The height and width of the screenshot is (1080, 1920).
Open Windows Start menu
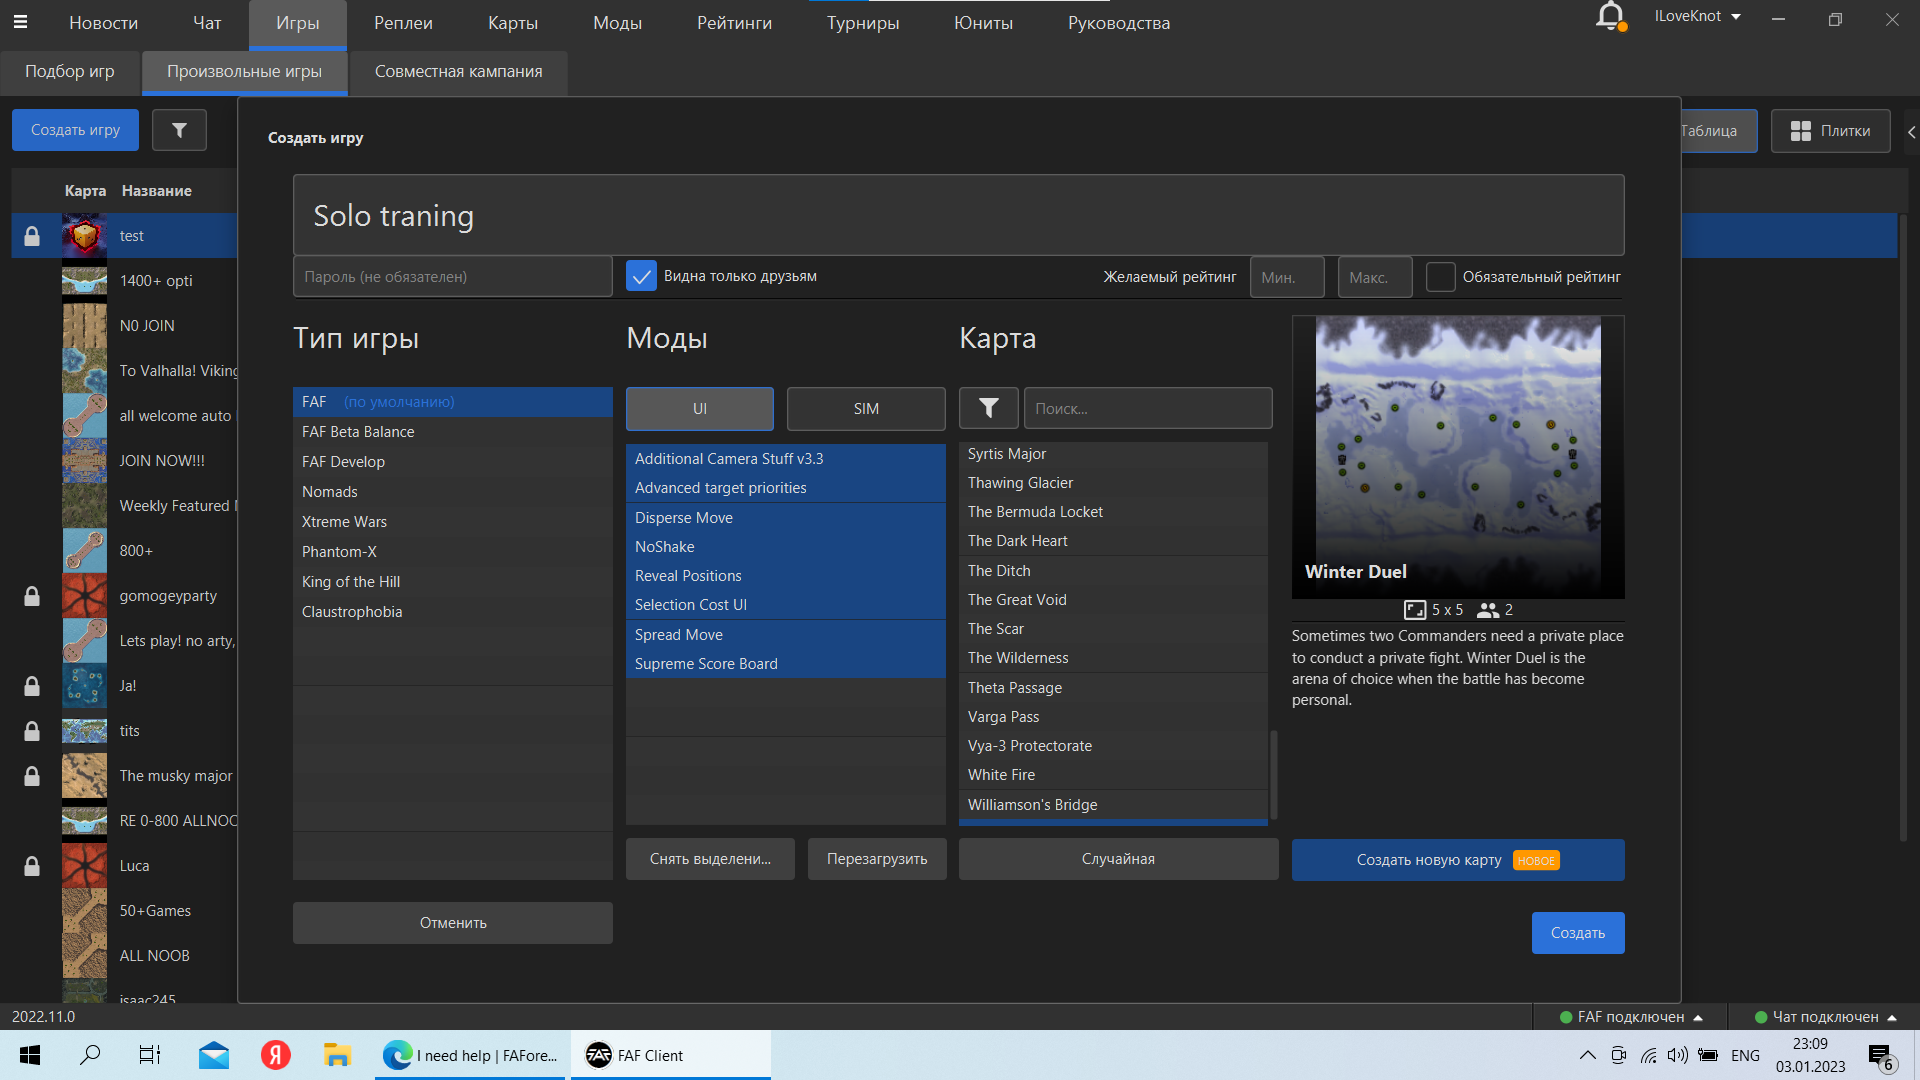(x=30, y=1055)
